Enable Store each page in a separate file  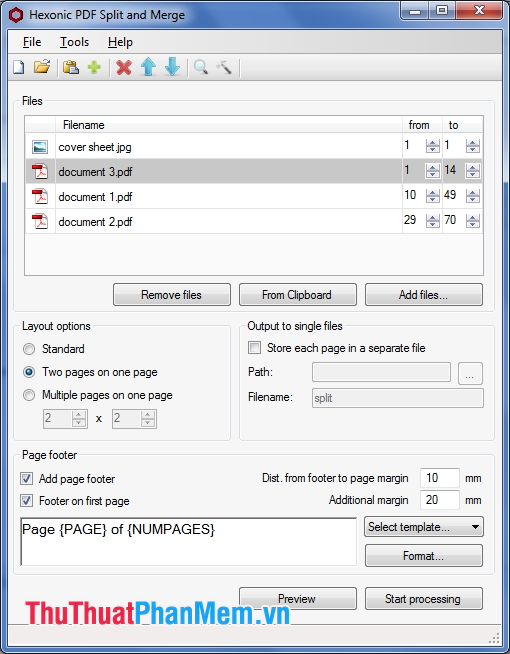tap(254, 347)
